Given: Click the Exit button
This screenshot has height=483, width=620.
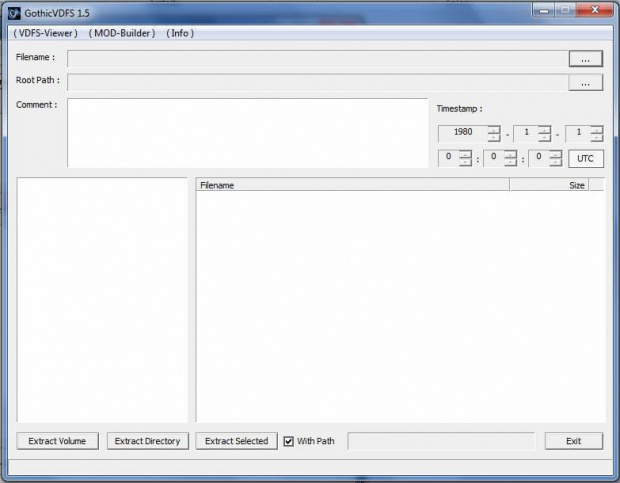Looking at the screenshot, I should point(574,441).
